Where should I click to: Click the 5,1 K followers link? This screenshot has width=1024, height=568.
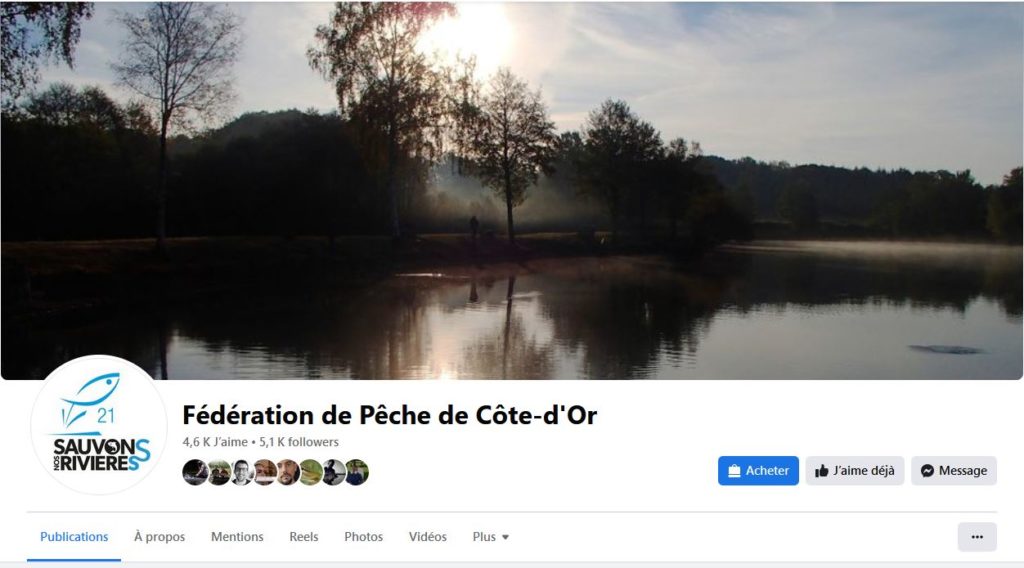point(299,442)
